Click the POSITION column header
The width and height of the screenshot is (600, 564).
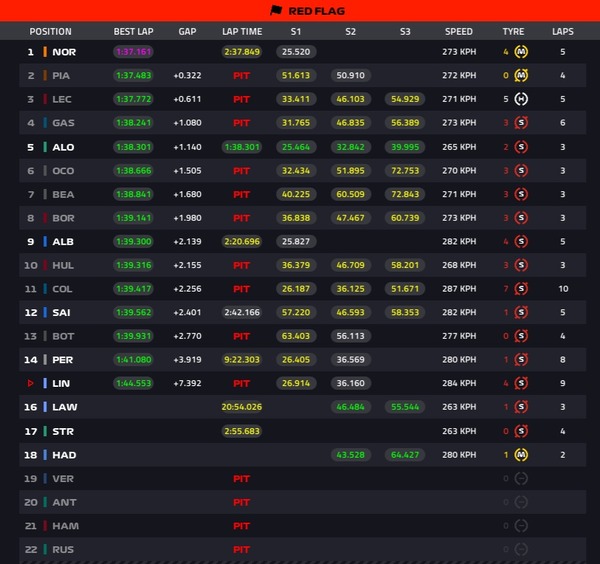(x=51, y=32)
